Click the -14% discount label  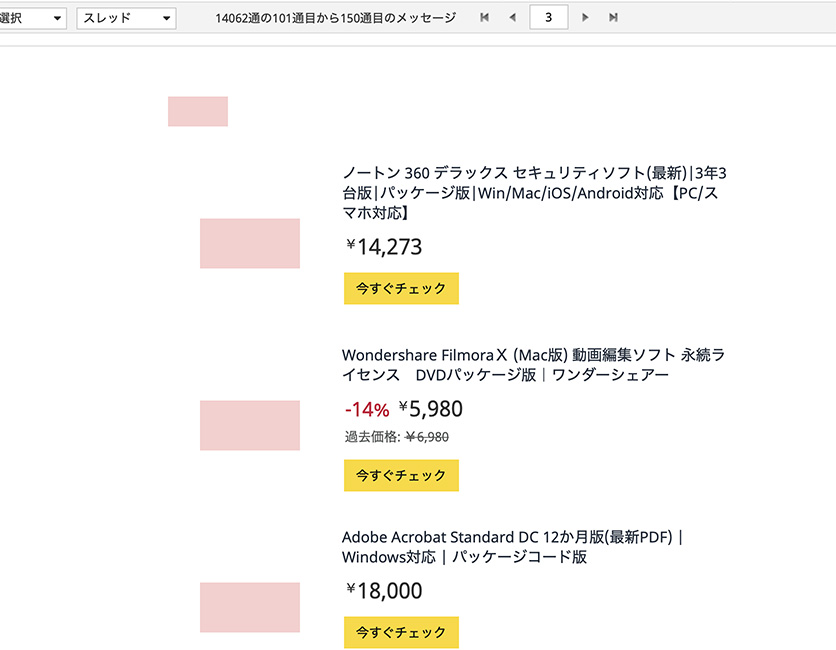pyautogui.click(x=367, y=410)
